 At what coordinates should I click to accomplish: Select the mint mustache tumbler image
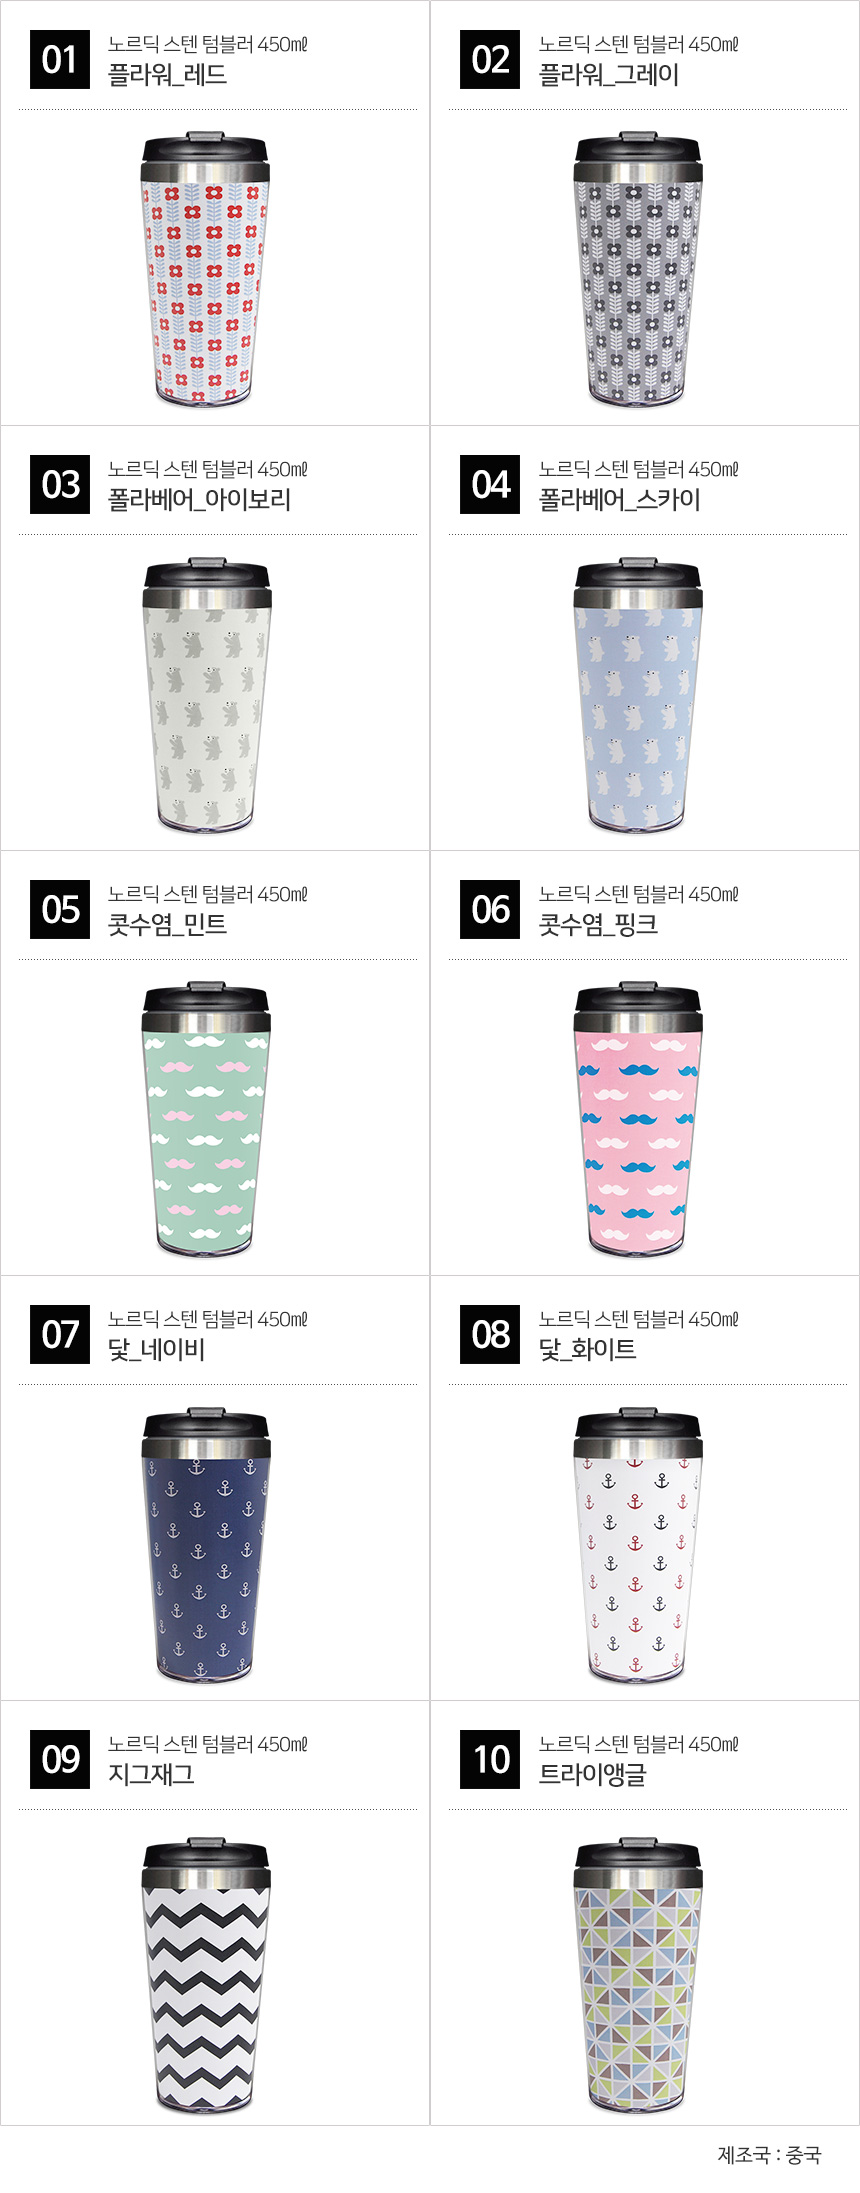click(206, 1119)
